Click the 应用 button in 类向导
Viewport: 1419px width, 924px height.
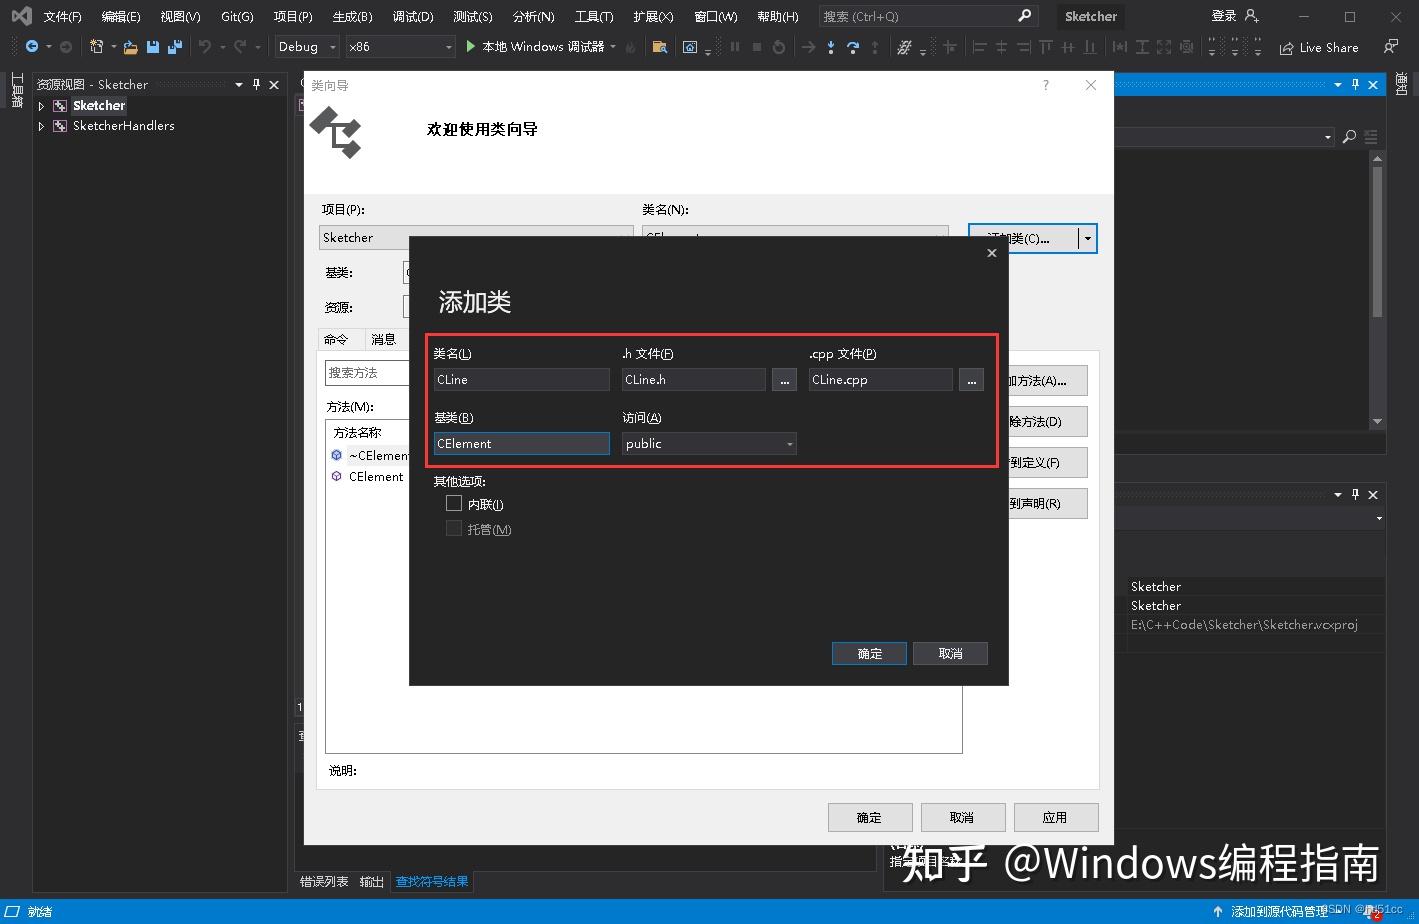(x=1055, y=817)
